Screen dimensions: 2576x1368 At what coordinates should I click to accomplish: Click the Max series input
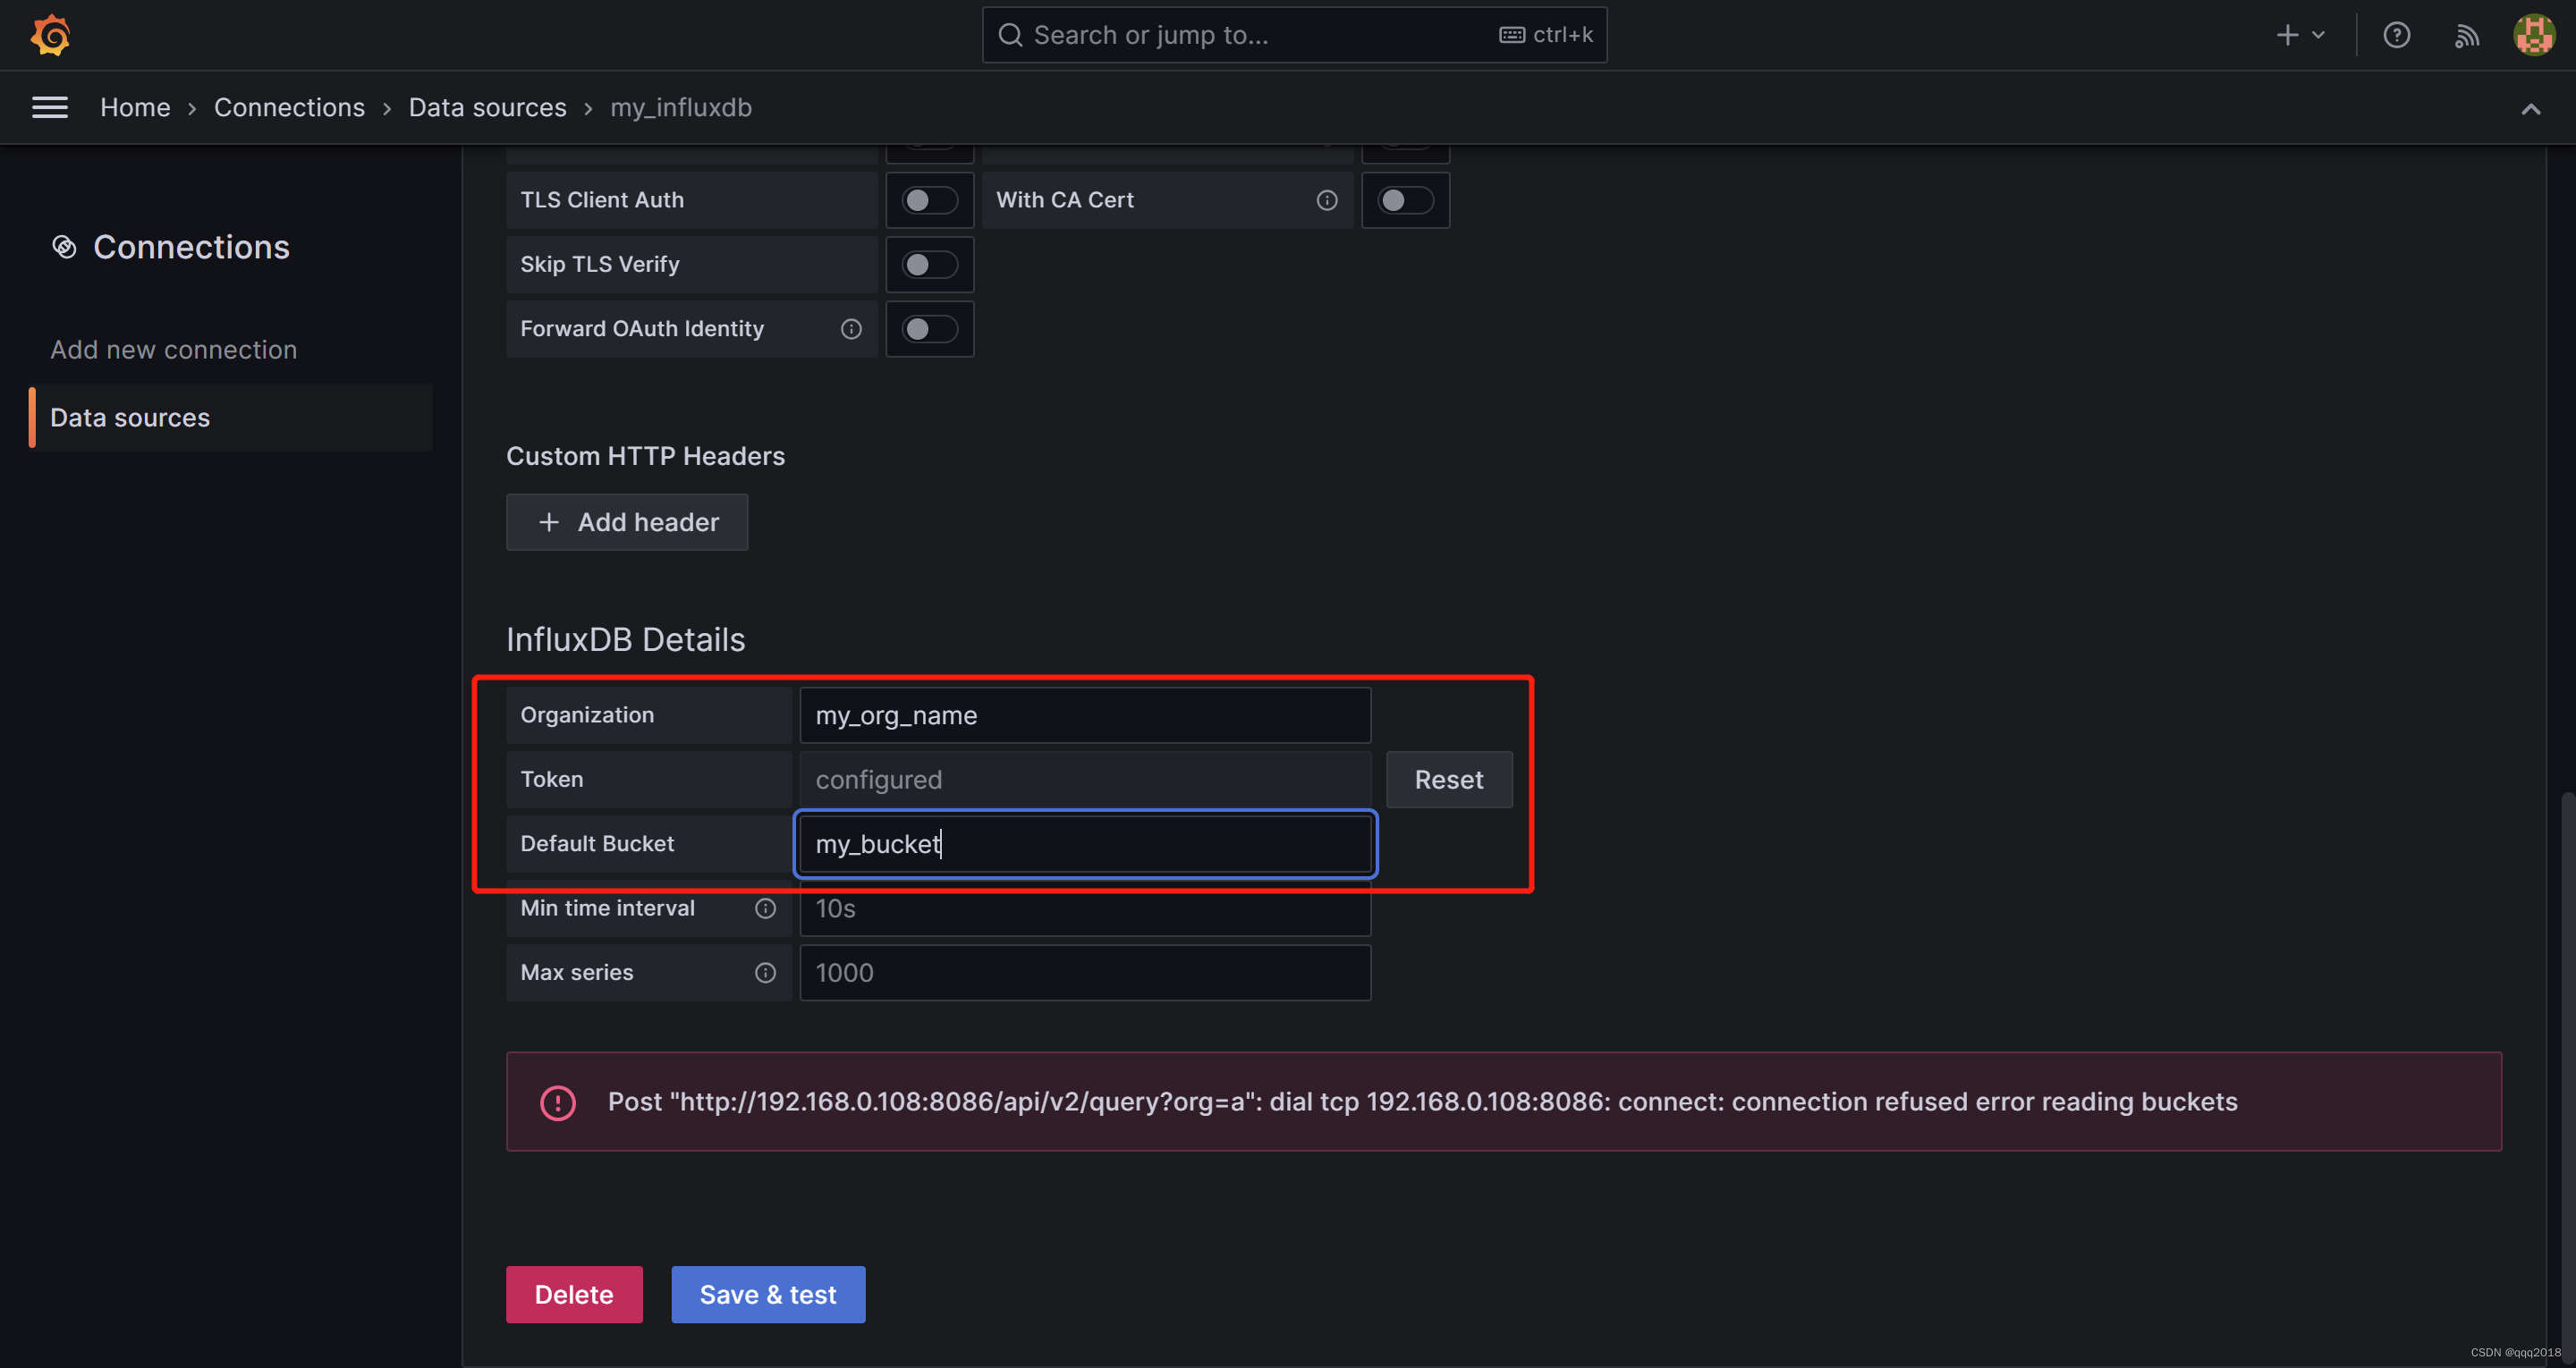click(x=1084, y=973)
